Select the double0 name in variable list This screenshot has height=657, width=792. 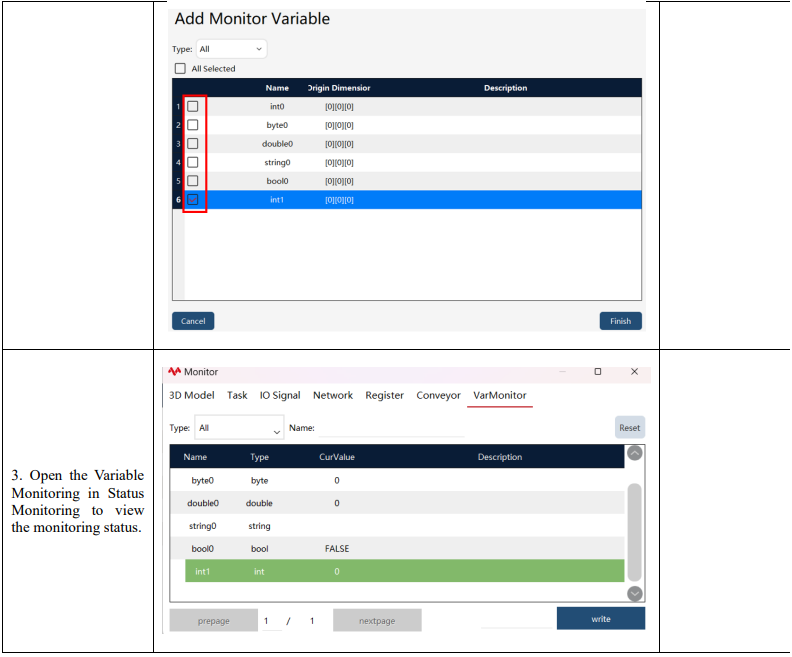point(277,144)
